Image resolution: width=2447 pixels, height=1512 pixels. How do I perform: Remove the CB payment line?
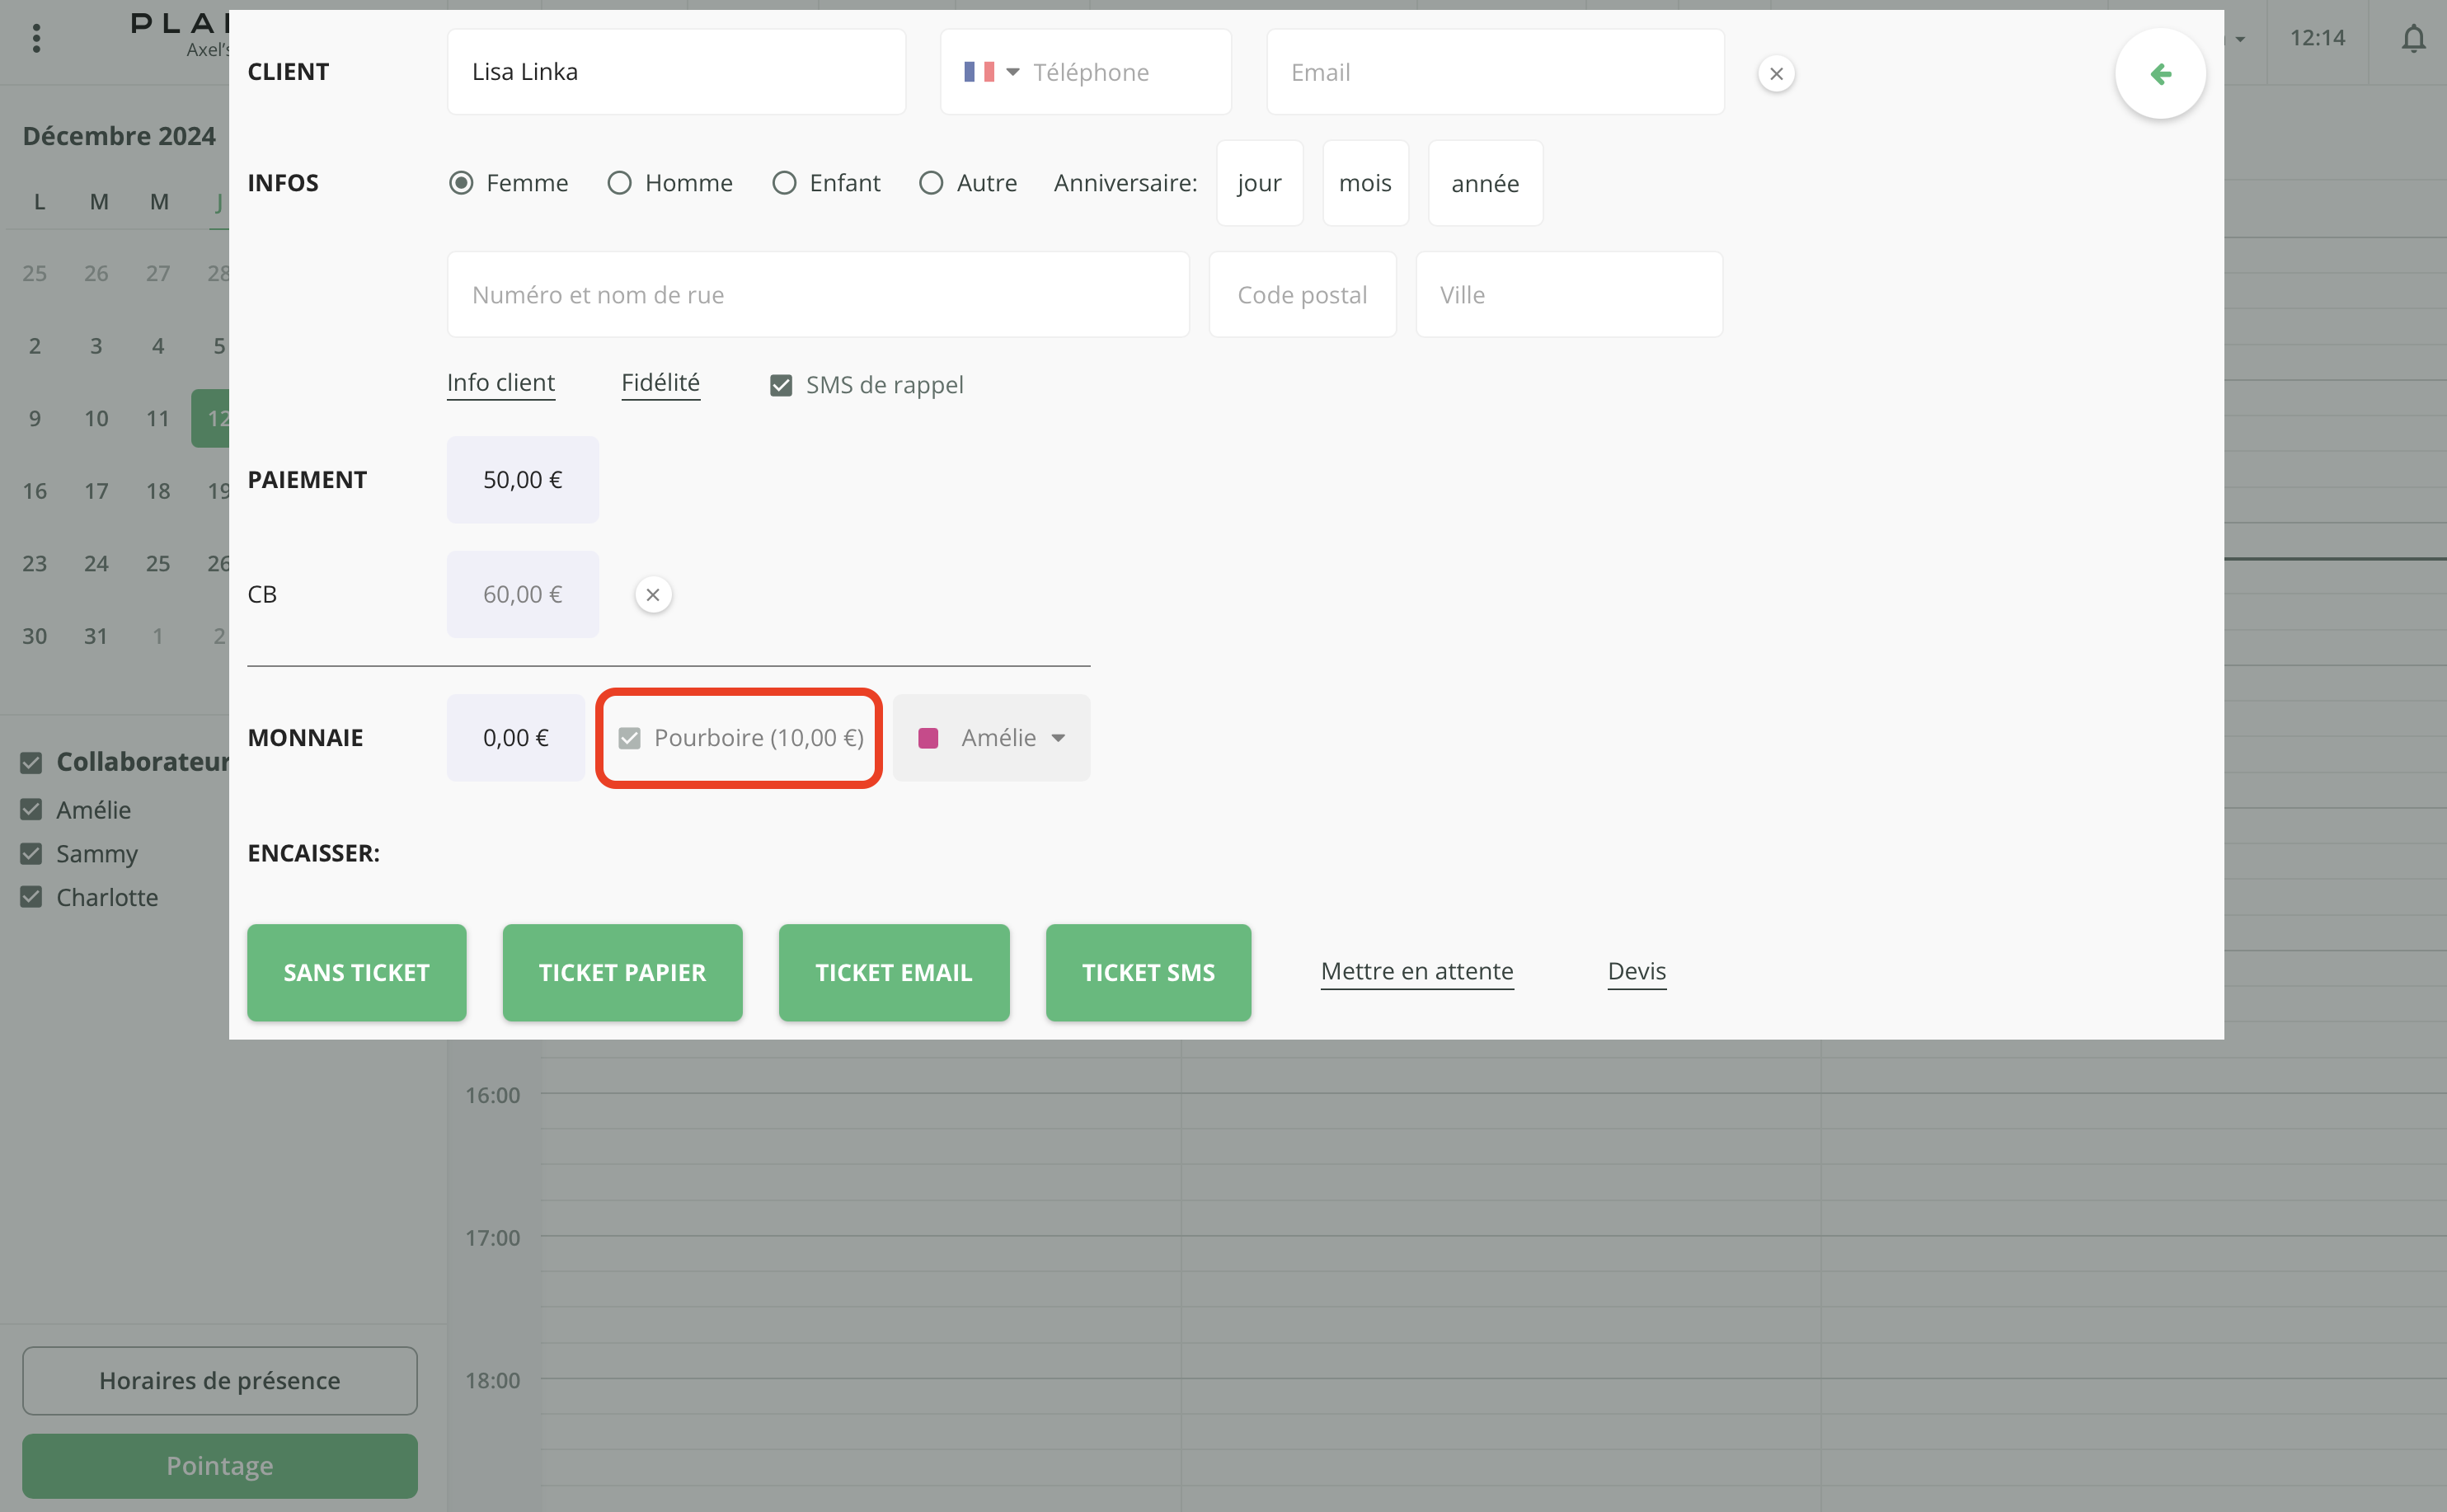(x=653, y=595)
